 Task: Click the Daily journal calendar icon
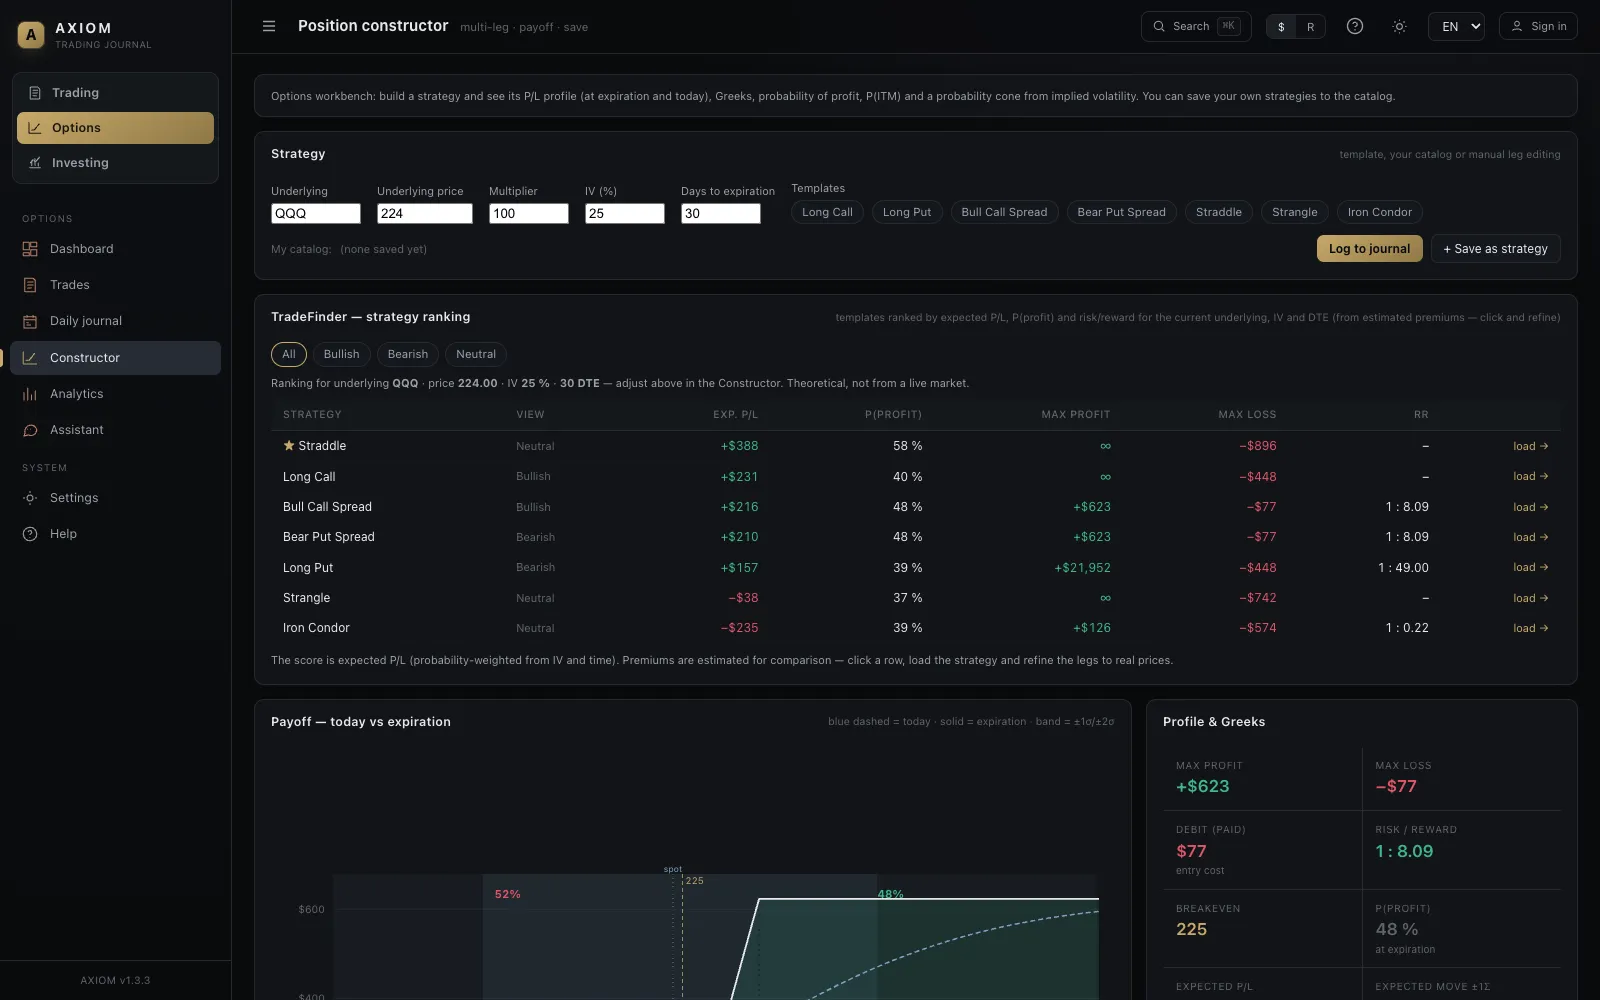tap(30, 321)
